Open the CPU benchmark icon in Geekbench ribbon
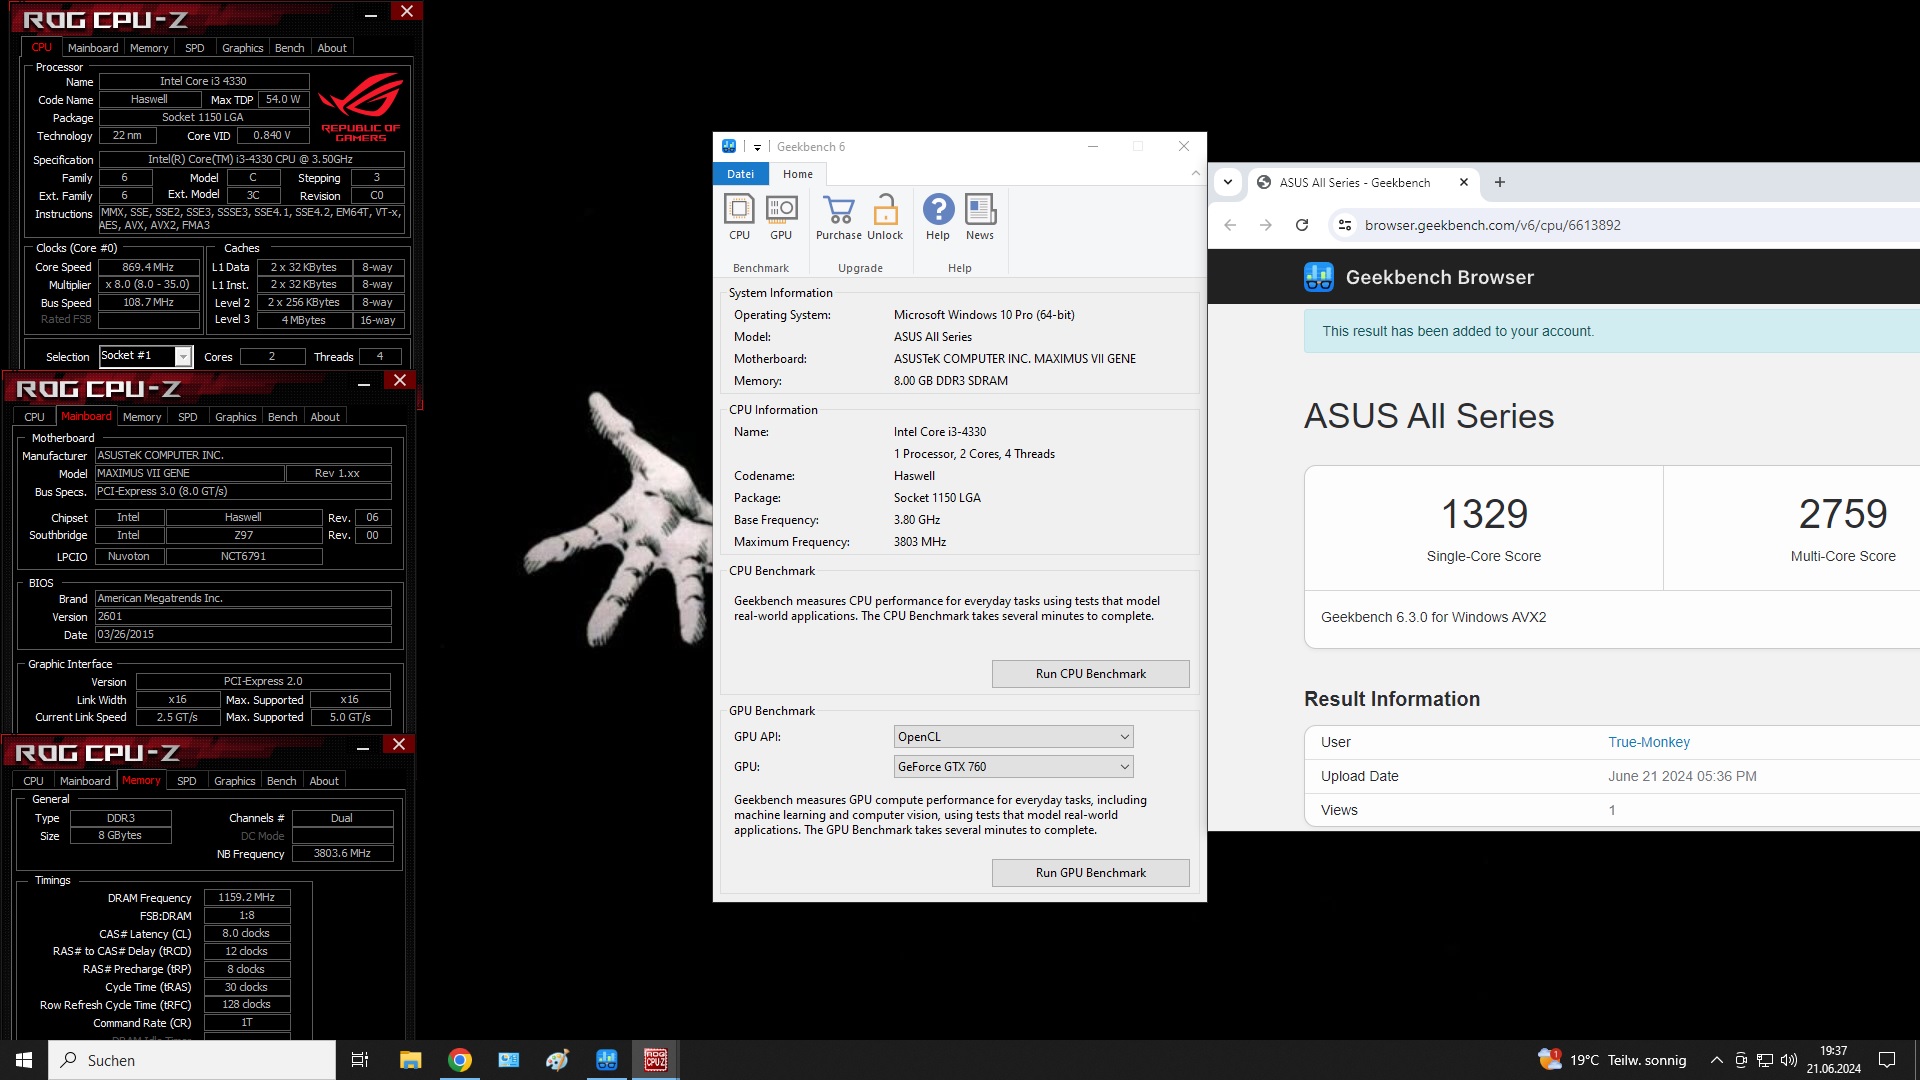 739,217
